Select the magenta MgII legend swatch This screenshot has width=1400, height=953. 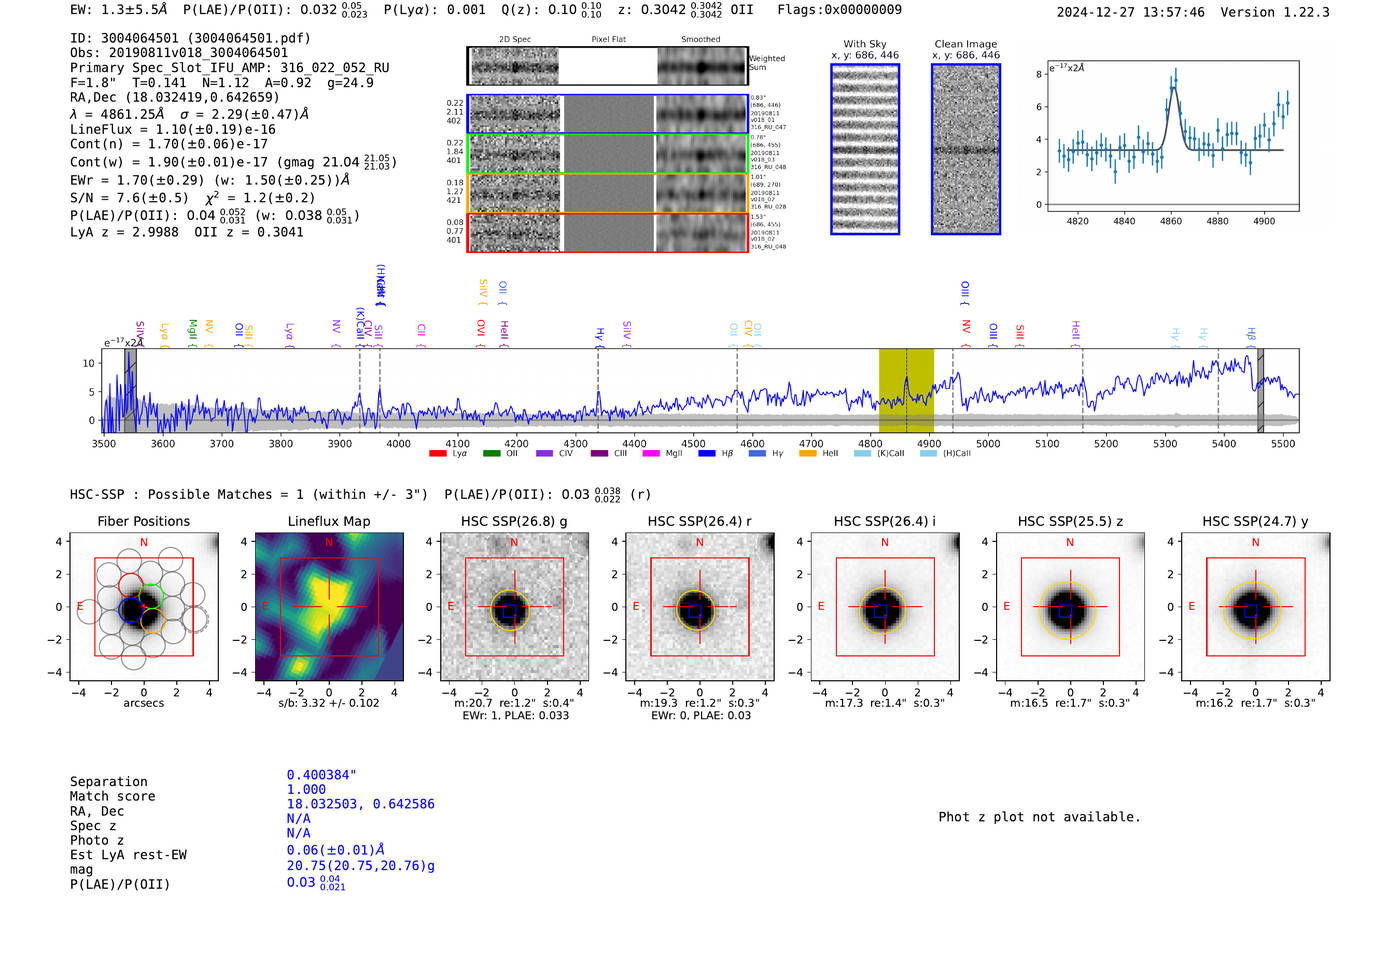[x=651, y=453]
